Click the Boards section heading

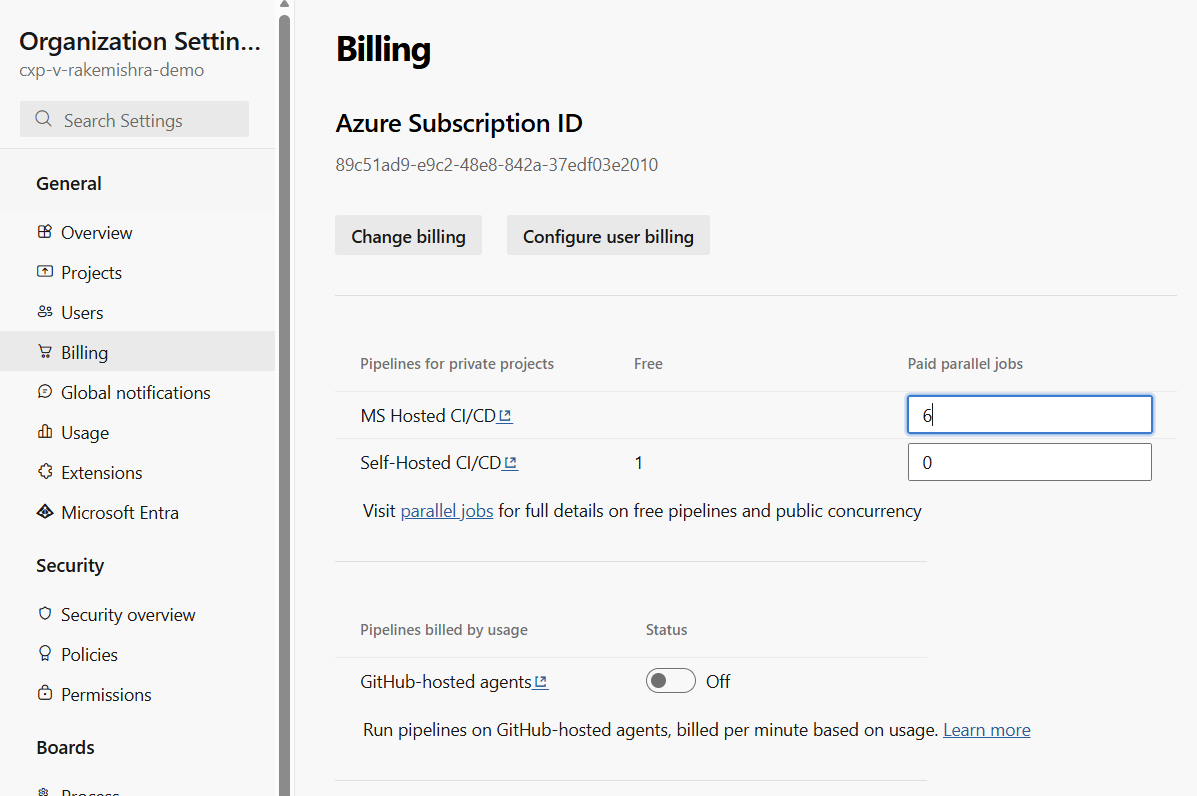pyautogui.click(x=65, y=747)
